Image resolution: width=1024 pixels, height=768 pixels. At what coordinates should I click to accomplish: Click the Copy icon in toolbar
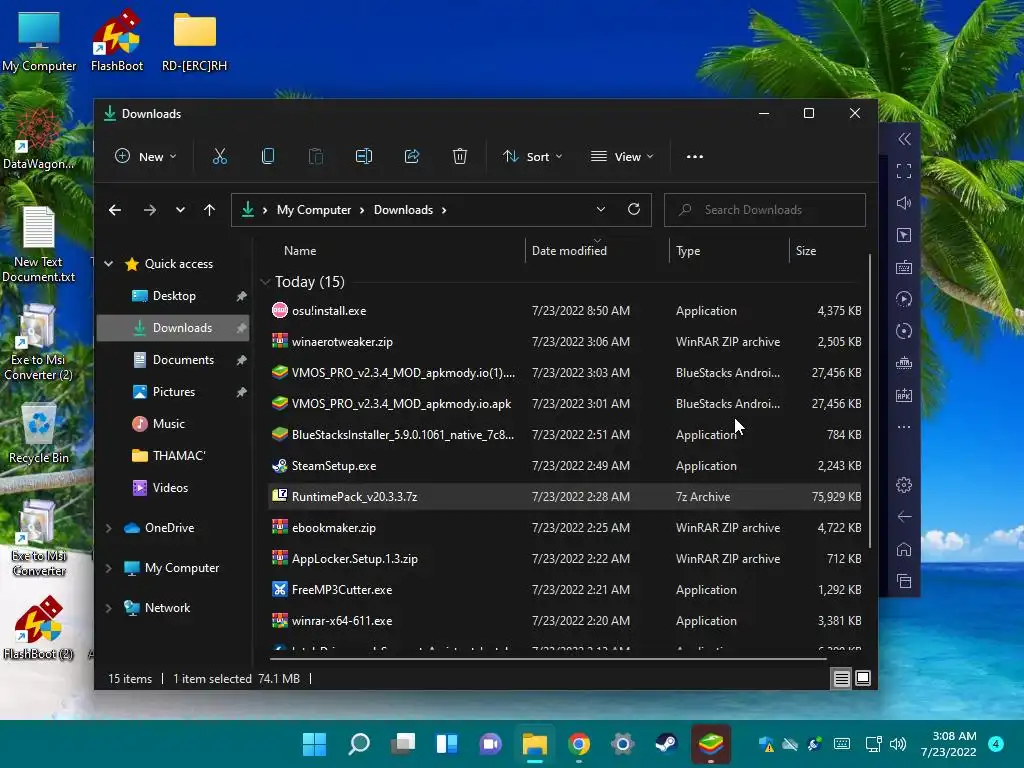coord(268,157)
